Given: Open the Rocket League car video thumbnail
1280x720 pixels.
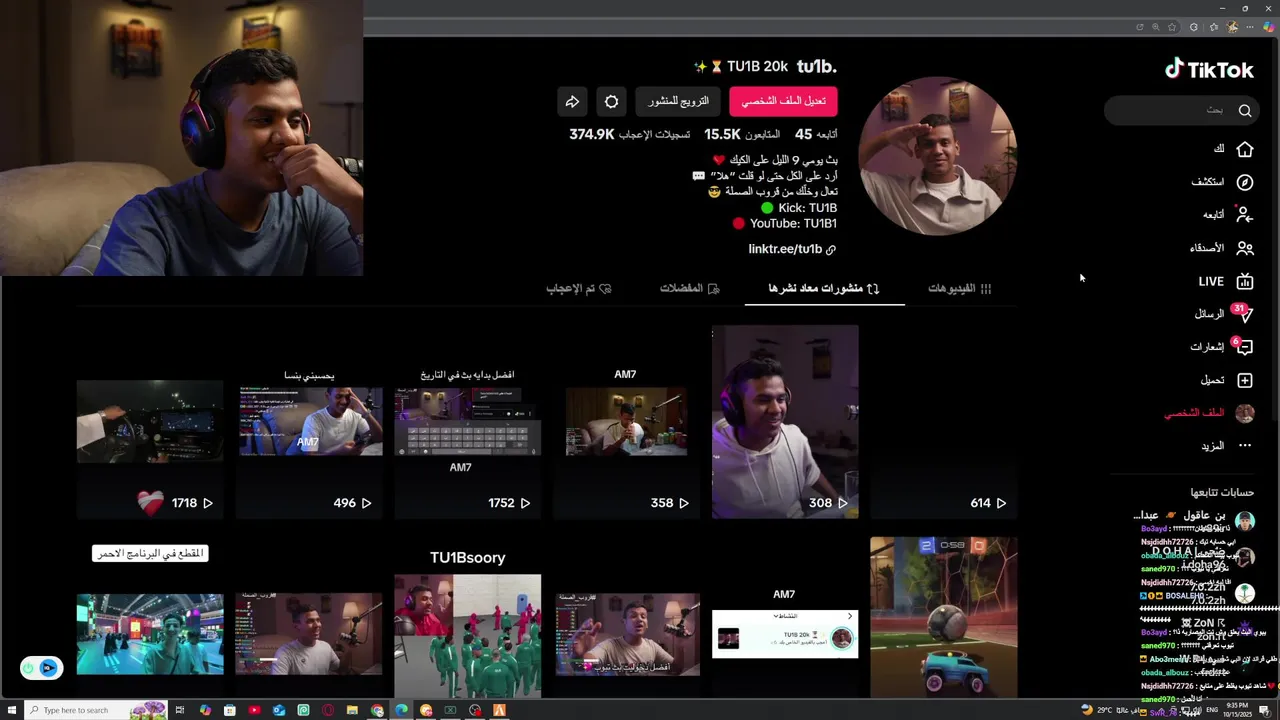Looking at the screenshot, I should [x=944, y=616].
